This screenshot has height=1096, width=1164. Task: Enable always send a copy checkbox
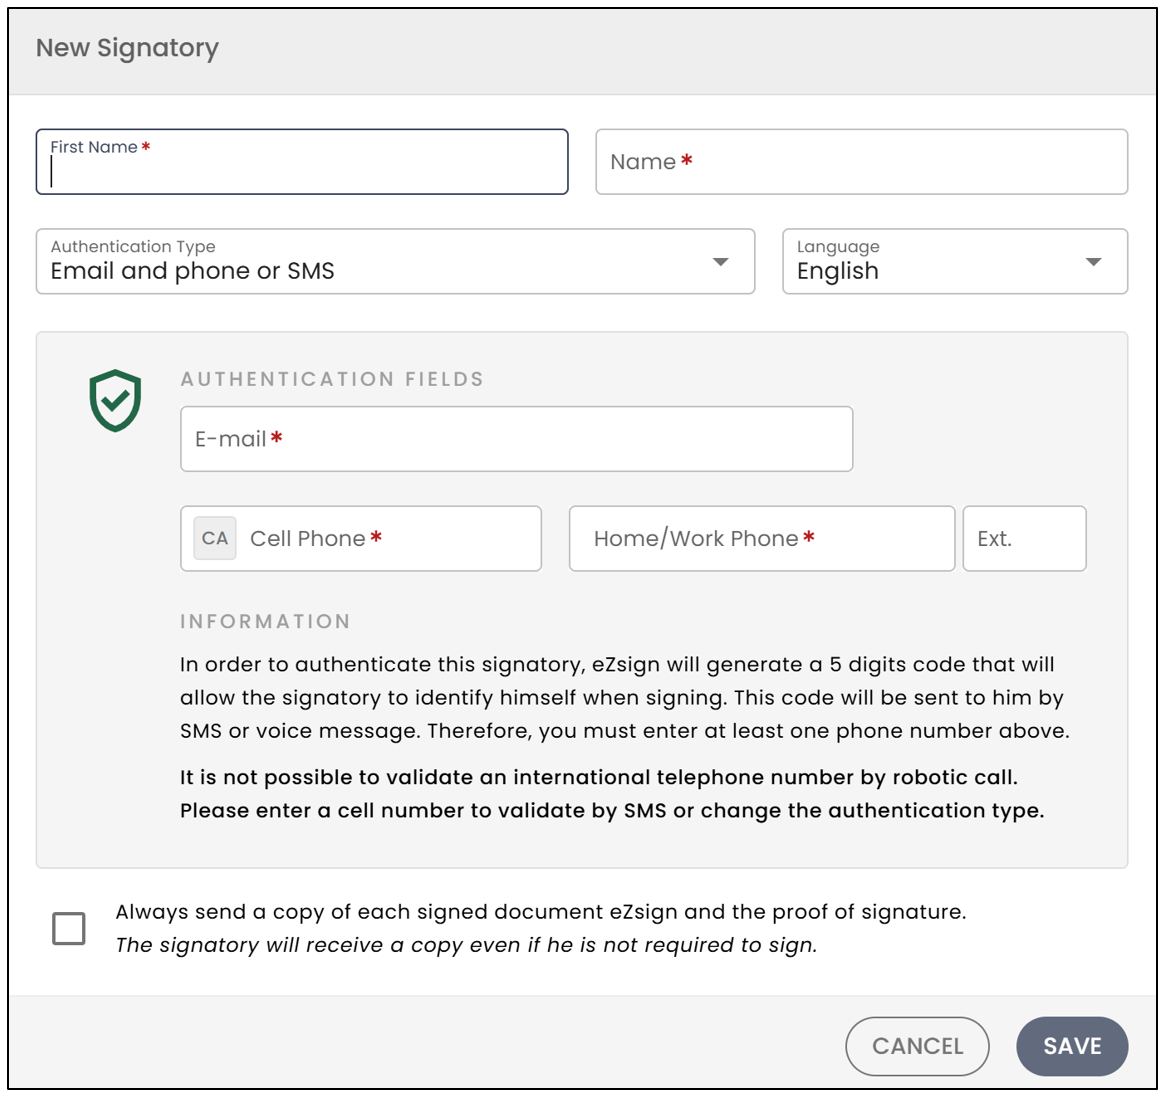(x=69, y=928)
